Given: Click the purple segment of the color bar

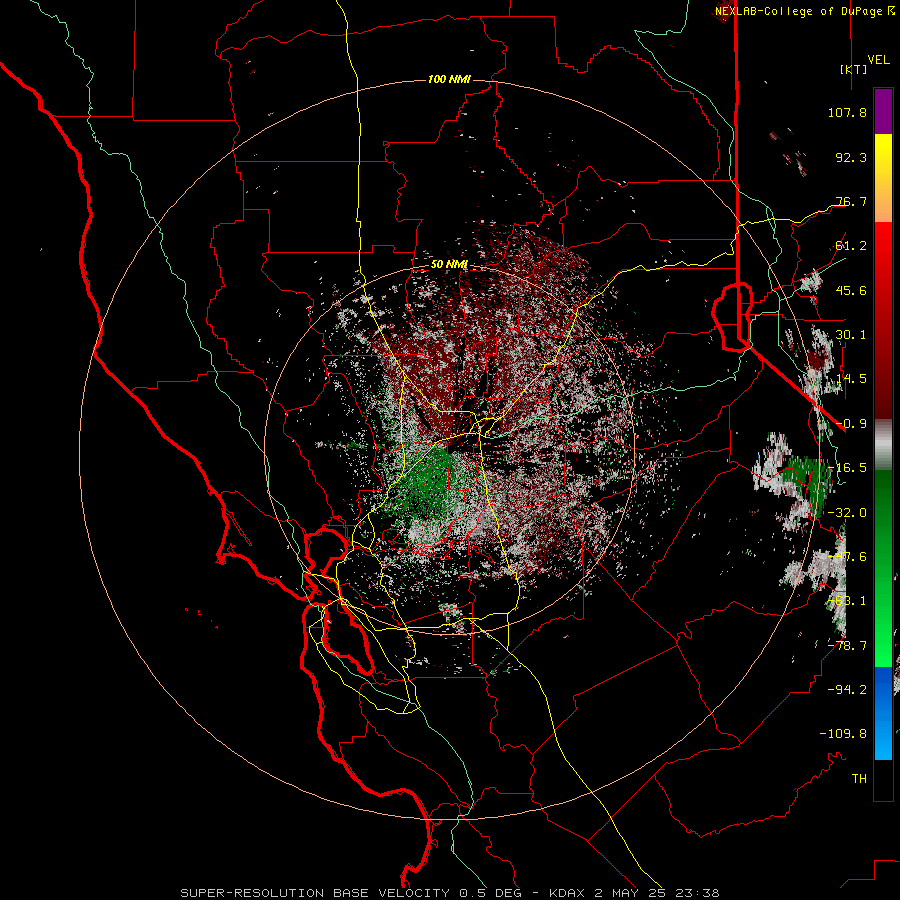Looking at the screenshot, I should click(x=883, y=111).
